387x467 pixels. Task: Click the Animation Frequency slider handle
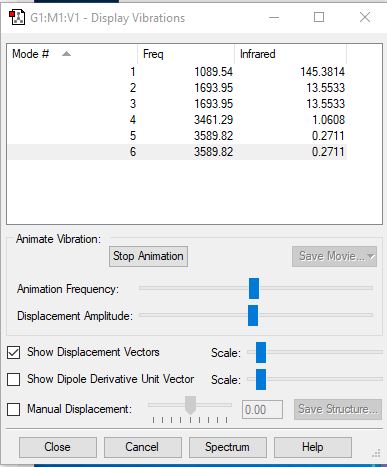pyautogui.click(x=254, y=288)
